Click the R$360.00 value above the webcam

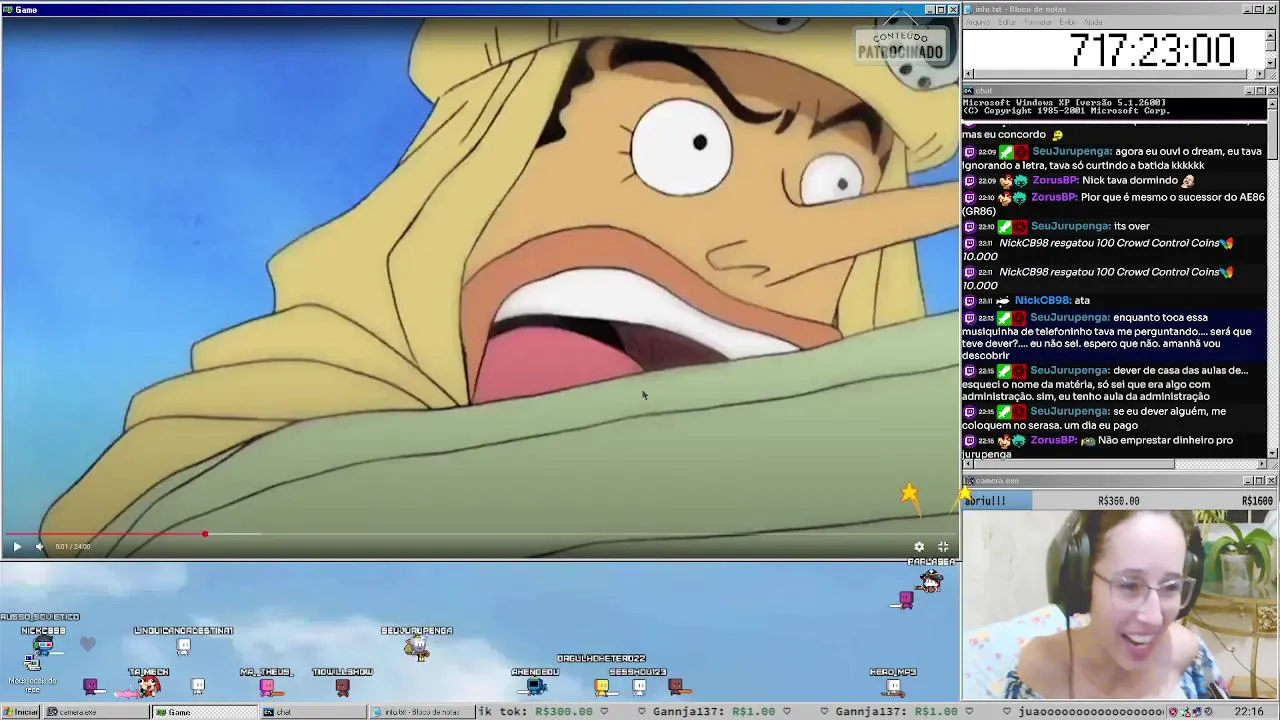point(1118,501)
